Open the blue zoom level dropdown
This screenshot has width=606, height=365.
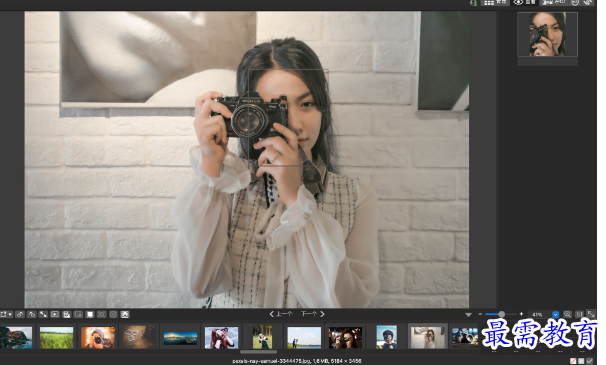pos(555,315)
